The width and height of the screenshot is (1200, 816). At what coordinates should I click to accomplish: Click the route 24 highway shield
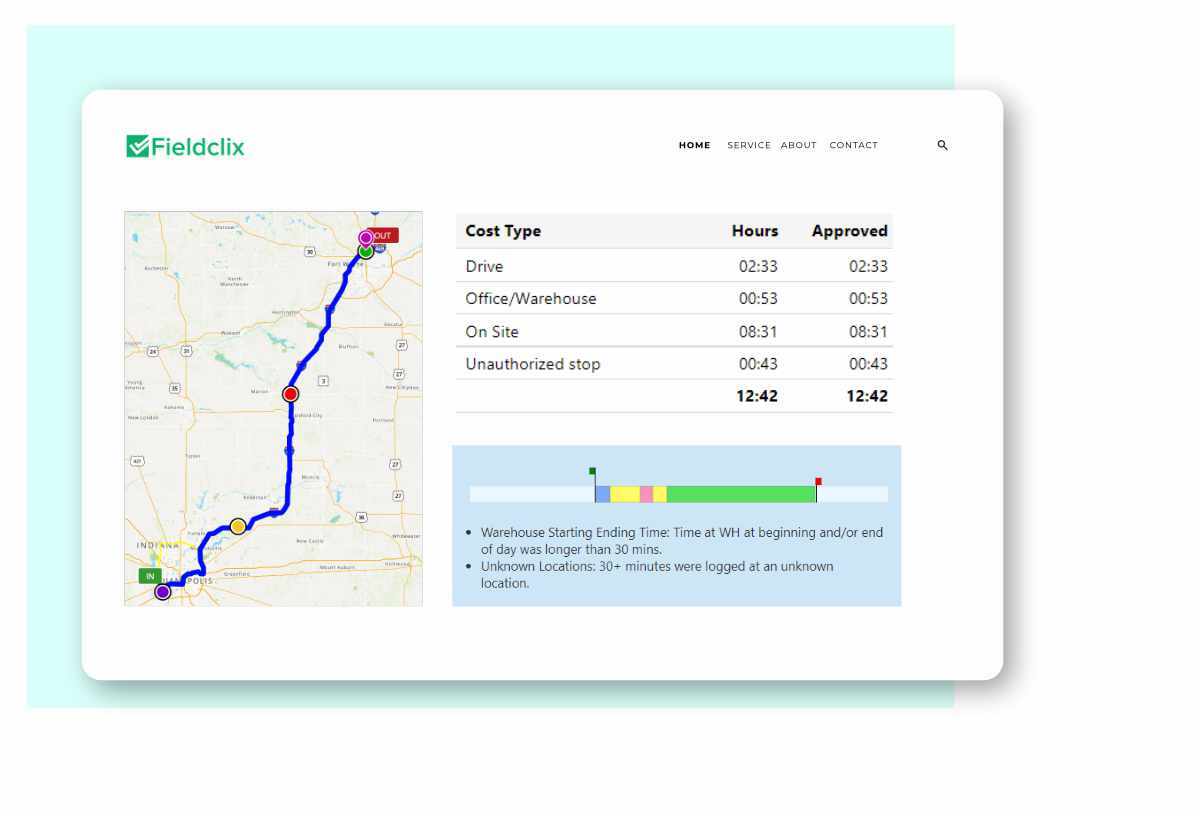coord(153,352)
